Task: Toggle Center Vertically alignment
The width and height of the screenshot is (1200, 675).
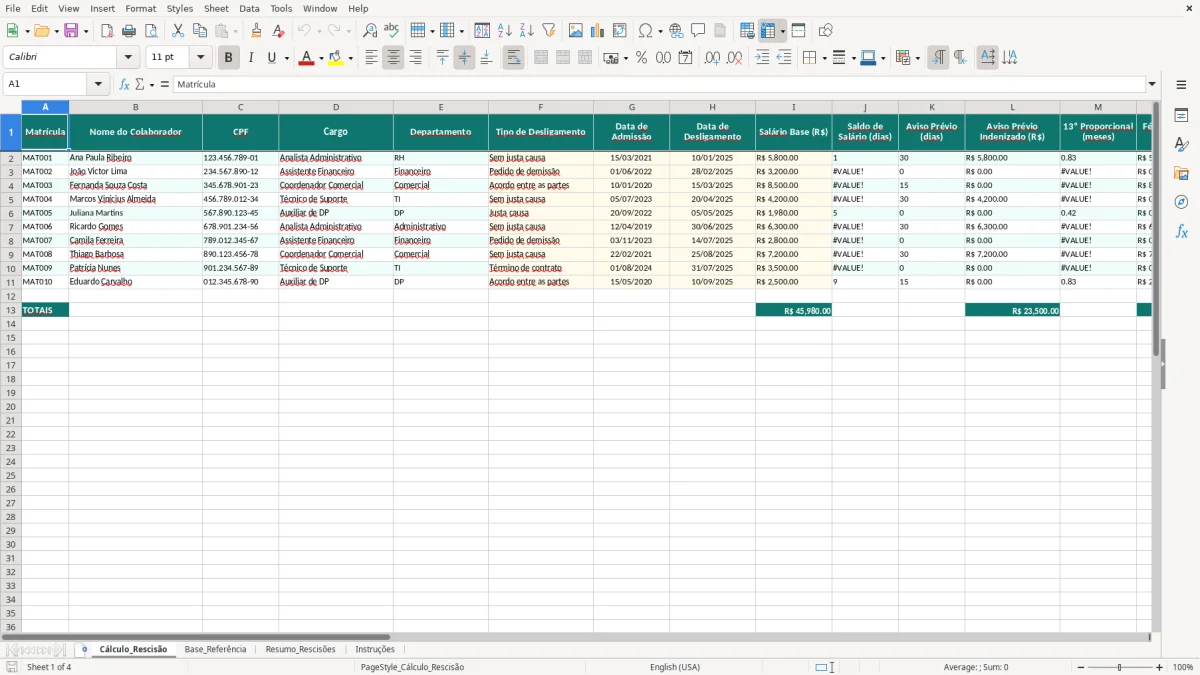Action: click(464, 58)
